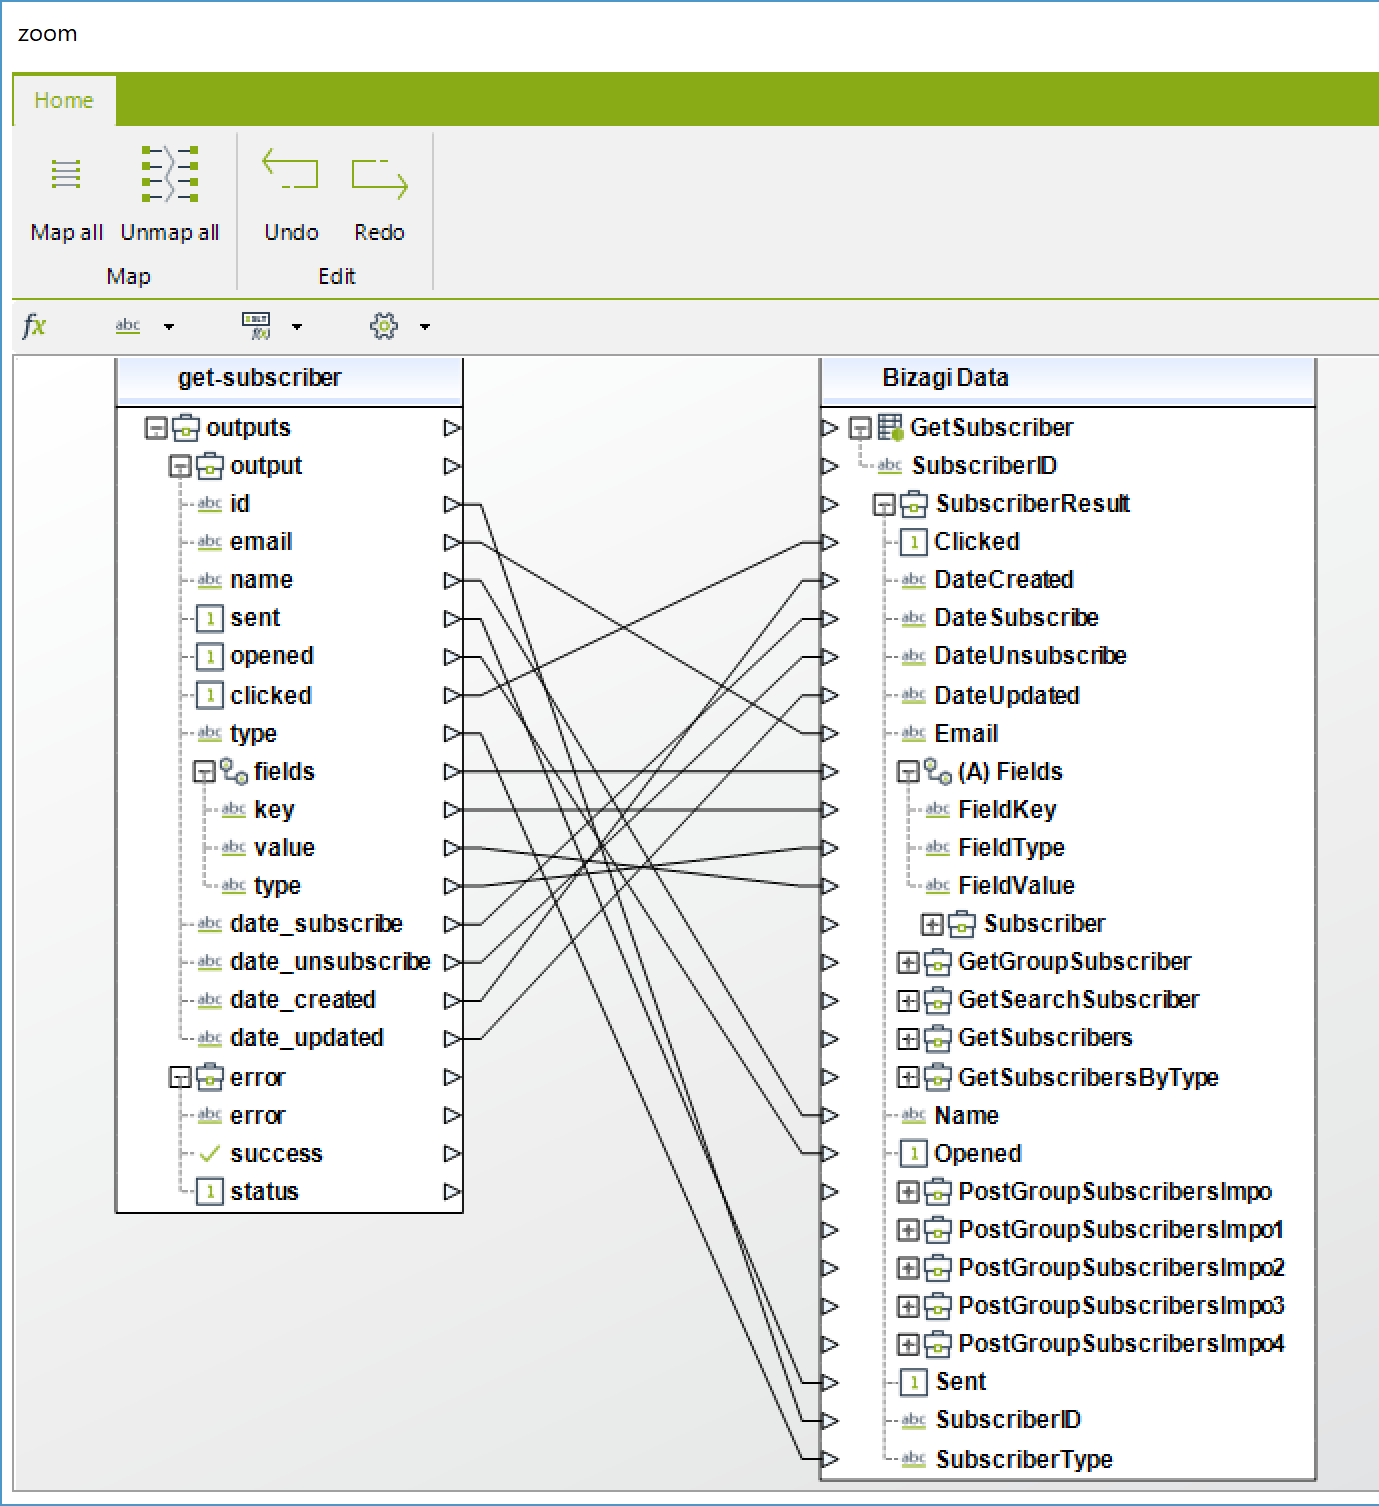Select the Sent attribute in Bizagi Data
Image resolution: width=1379 pixels, height=1506 pixels.
click(x=961, y=1382)
